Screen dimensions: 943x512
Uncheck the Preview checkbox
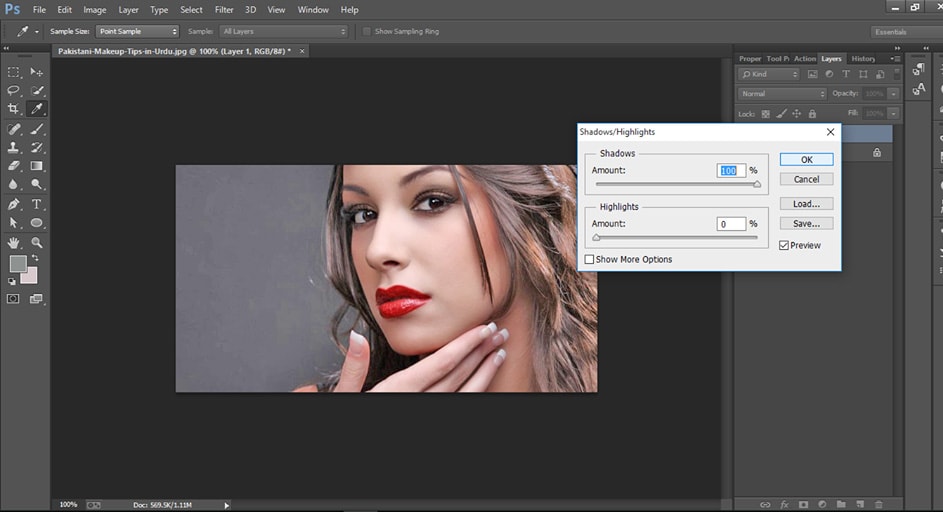click(x=783, y=245)
